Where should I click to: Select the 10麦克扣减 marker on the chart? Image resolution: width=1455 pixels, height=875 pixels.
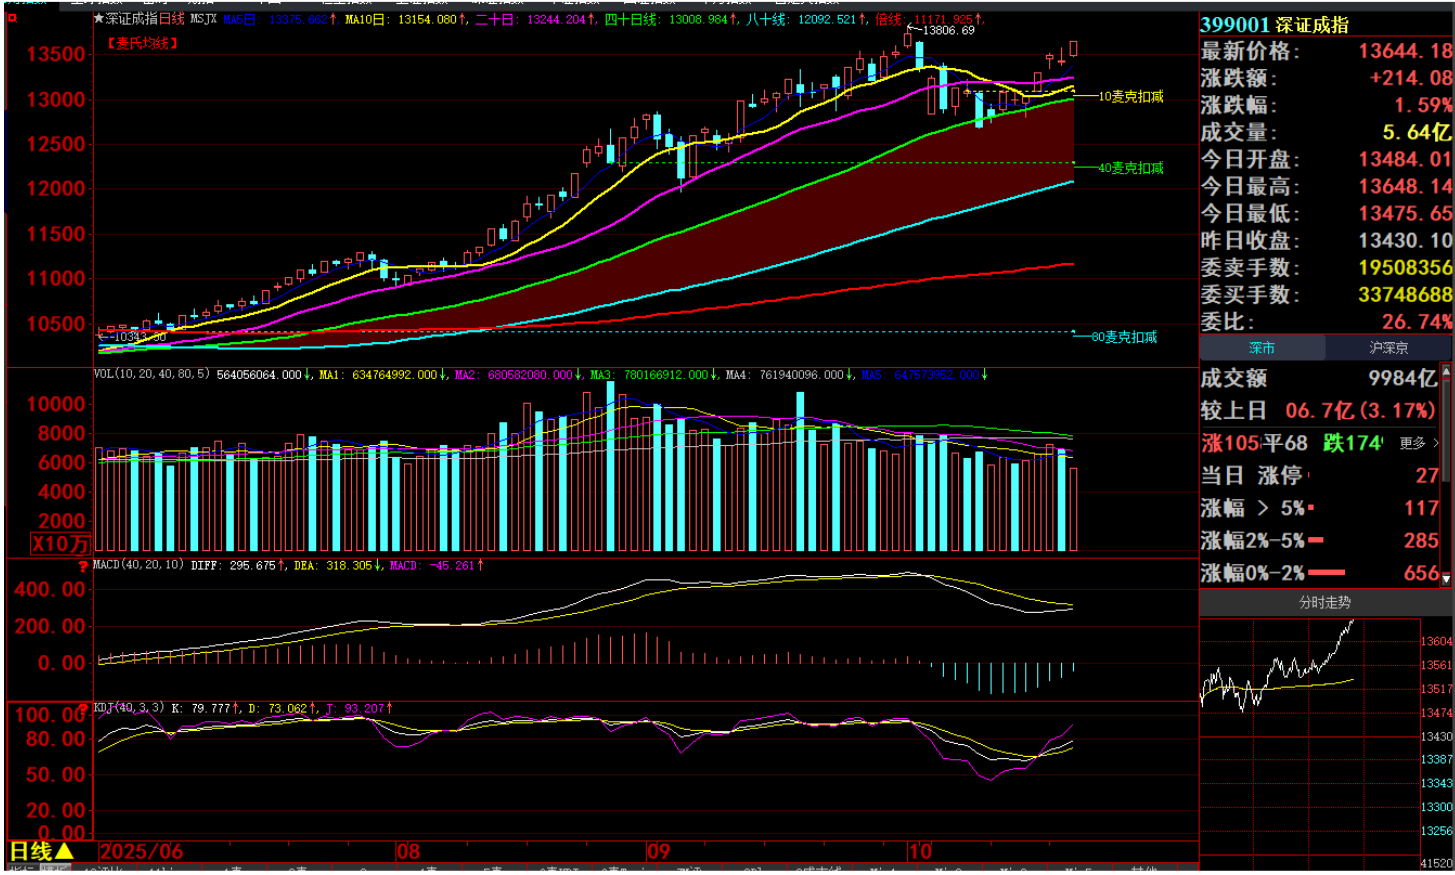coord(1130,97)
